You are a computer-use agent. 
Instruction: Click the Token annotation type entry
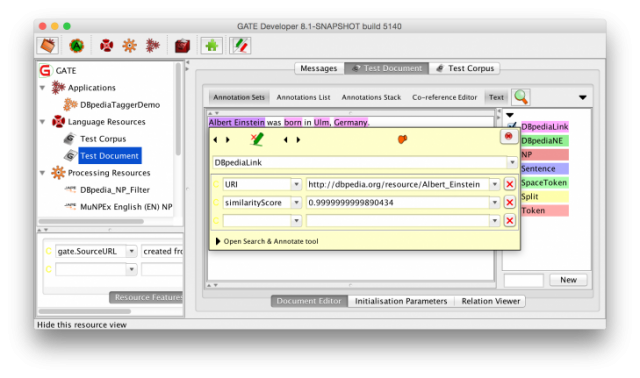pos(544,211)
